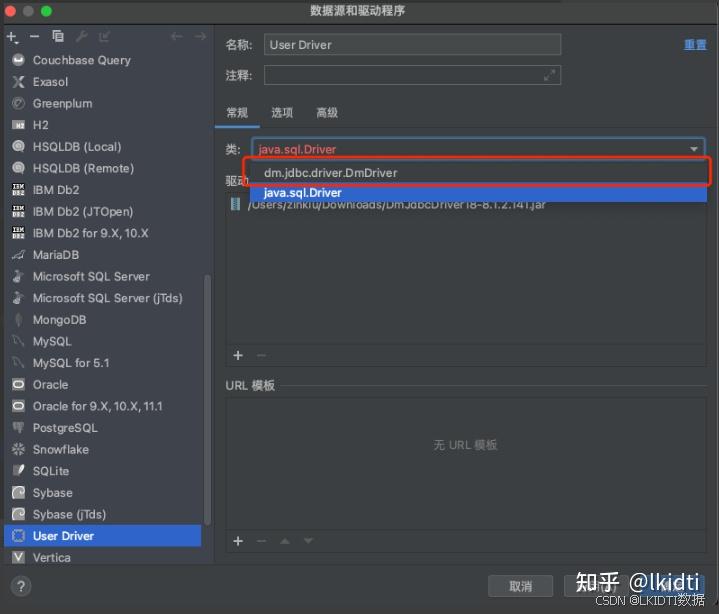
Task: Switch to the 选项 tab
Action: pyautogui.click(x=282, y=112)
